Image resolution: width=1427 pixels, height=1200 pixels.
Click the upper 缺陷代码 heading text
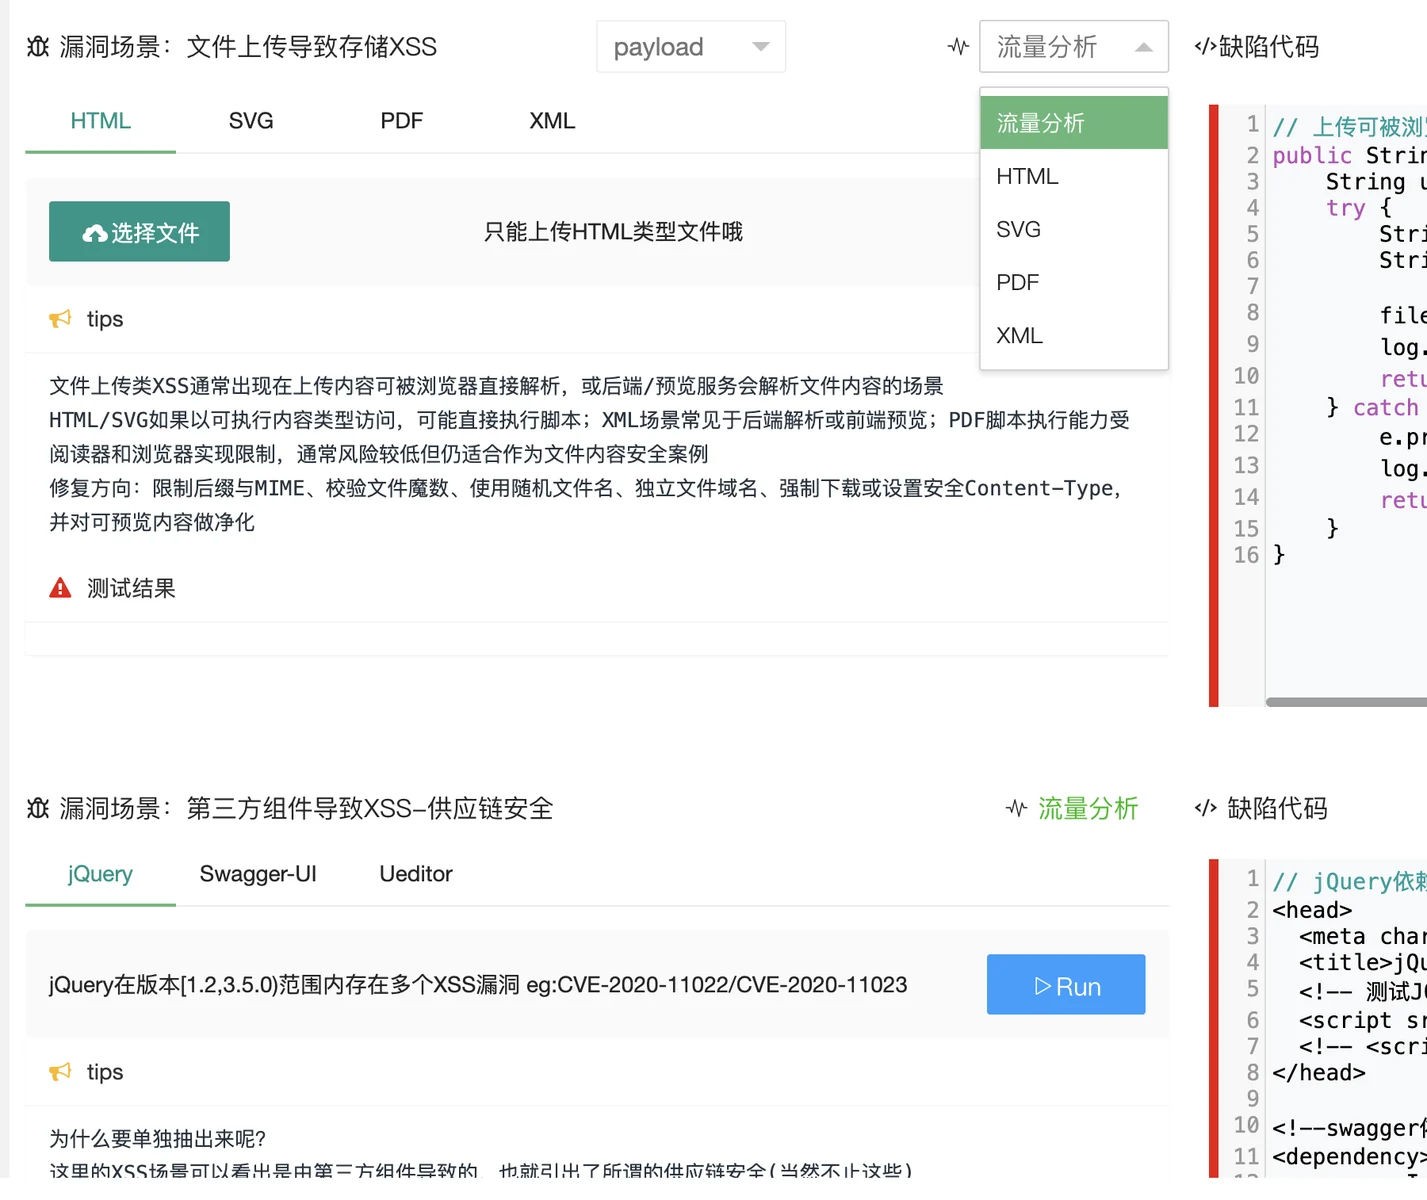(1269, 47)
